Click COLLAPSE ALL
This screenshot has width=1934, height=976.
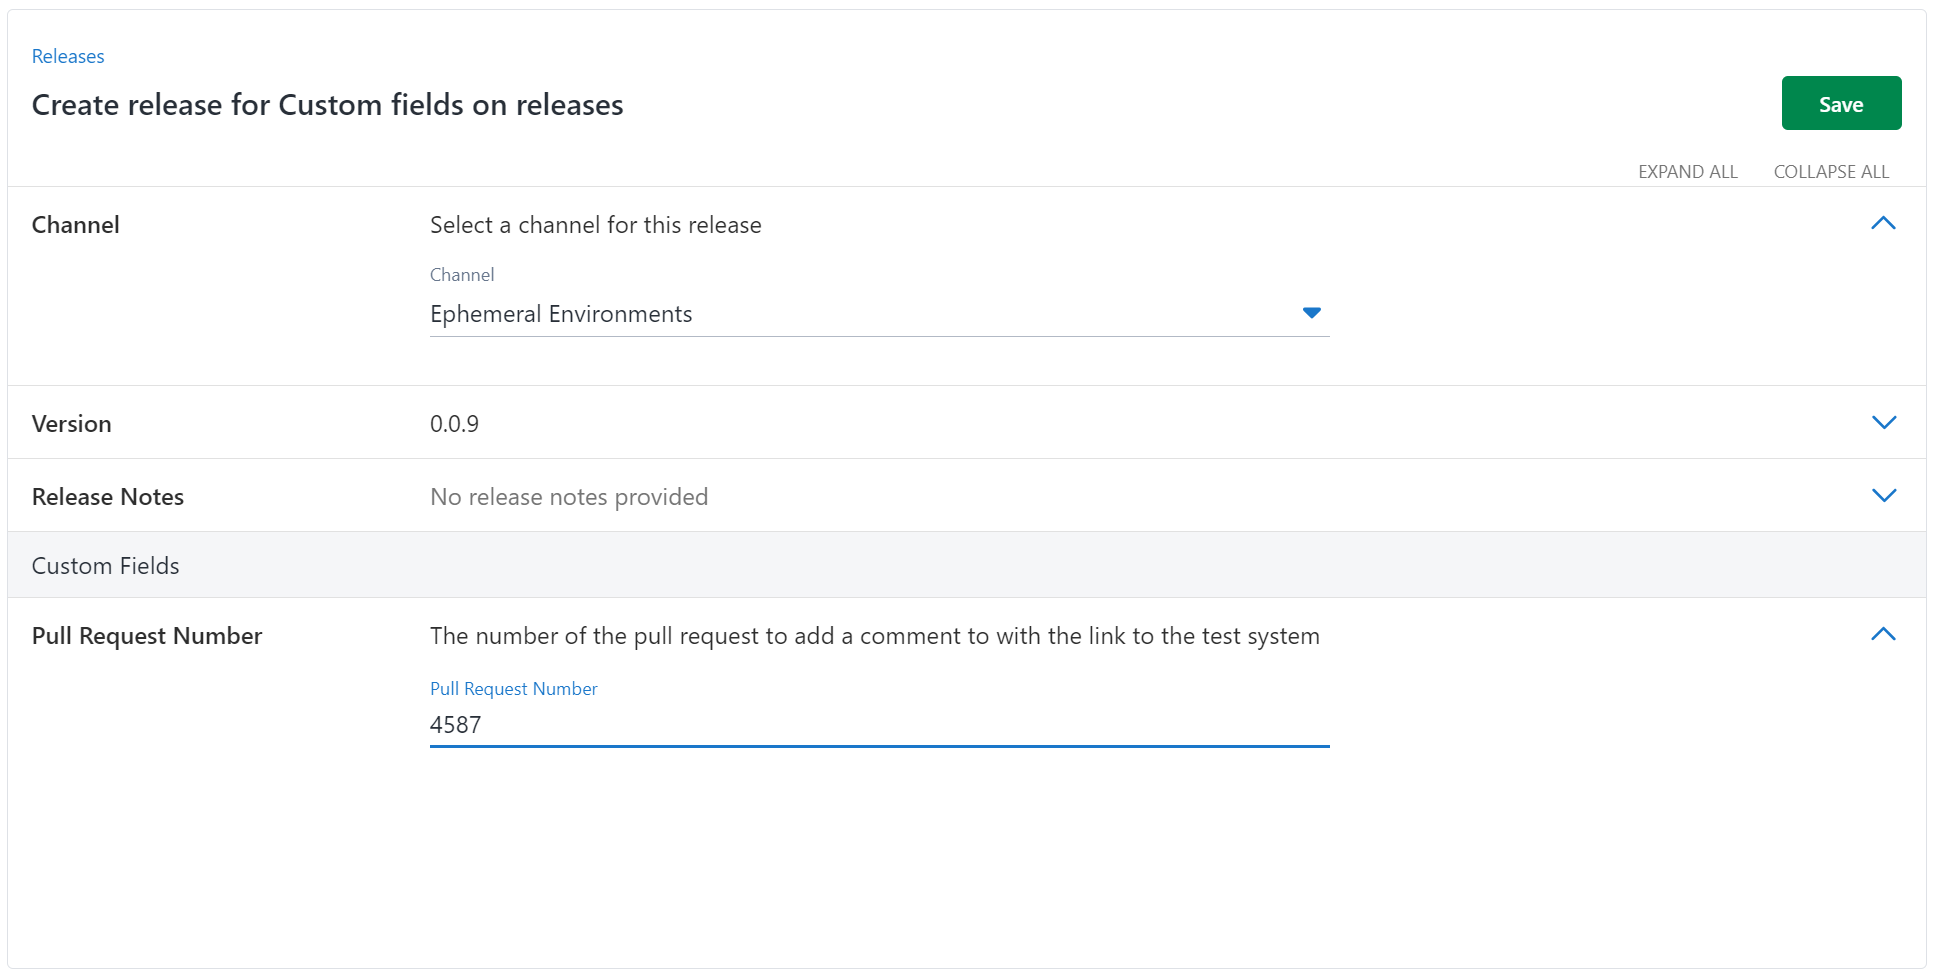pyautogui.click(x=1830, y=172)
